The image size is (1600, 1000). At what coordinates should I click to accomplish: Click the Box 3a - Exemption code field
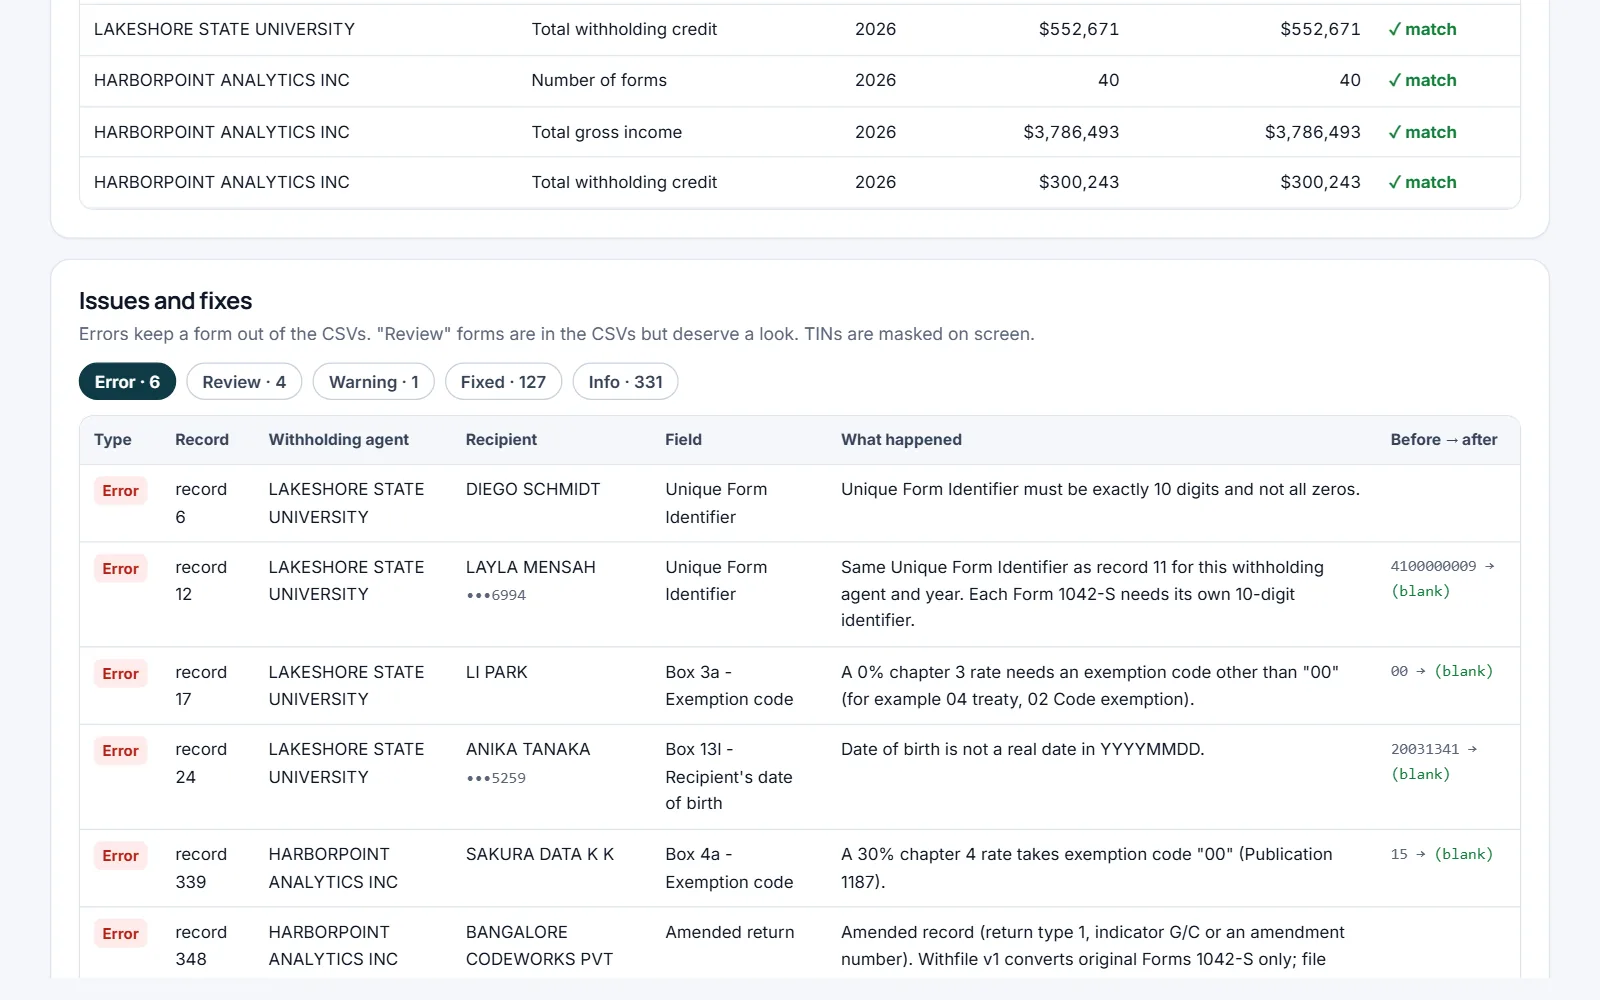tap(729, 686)
